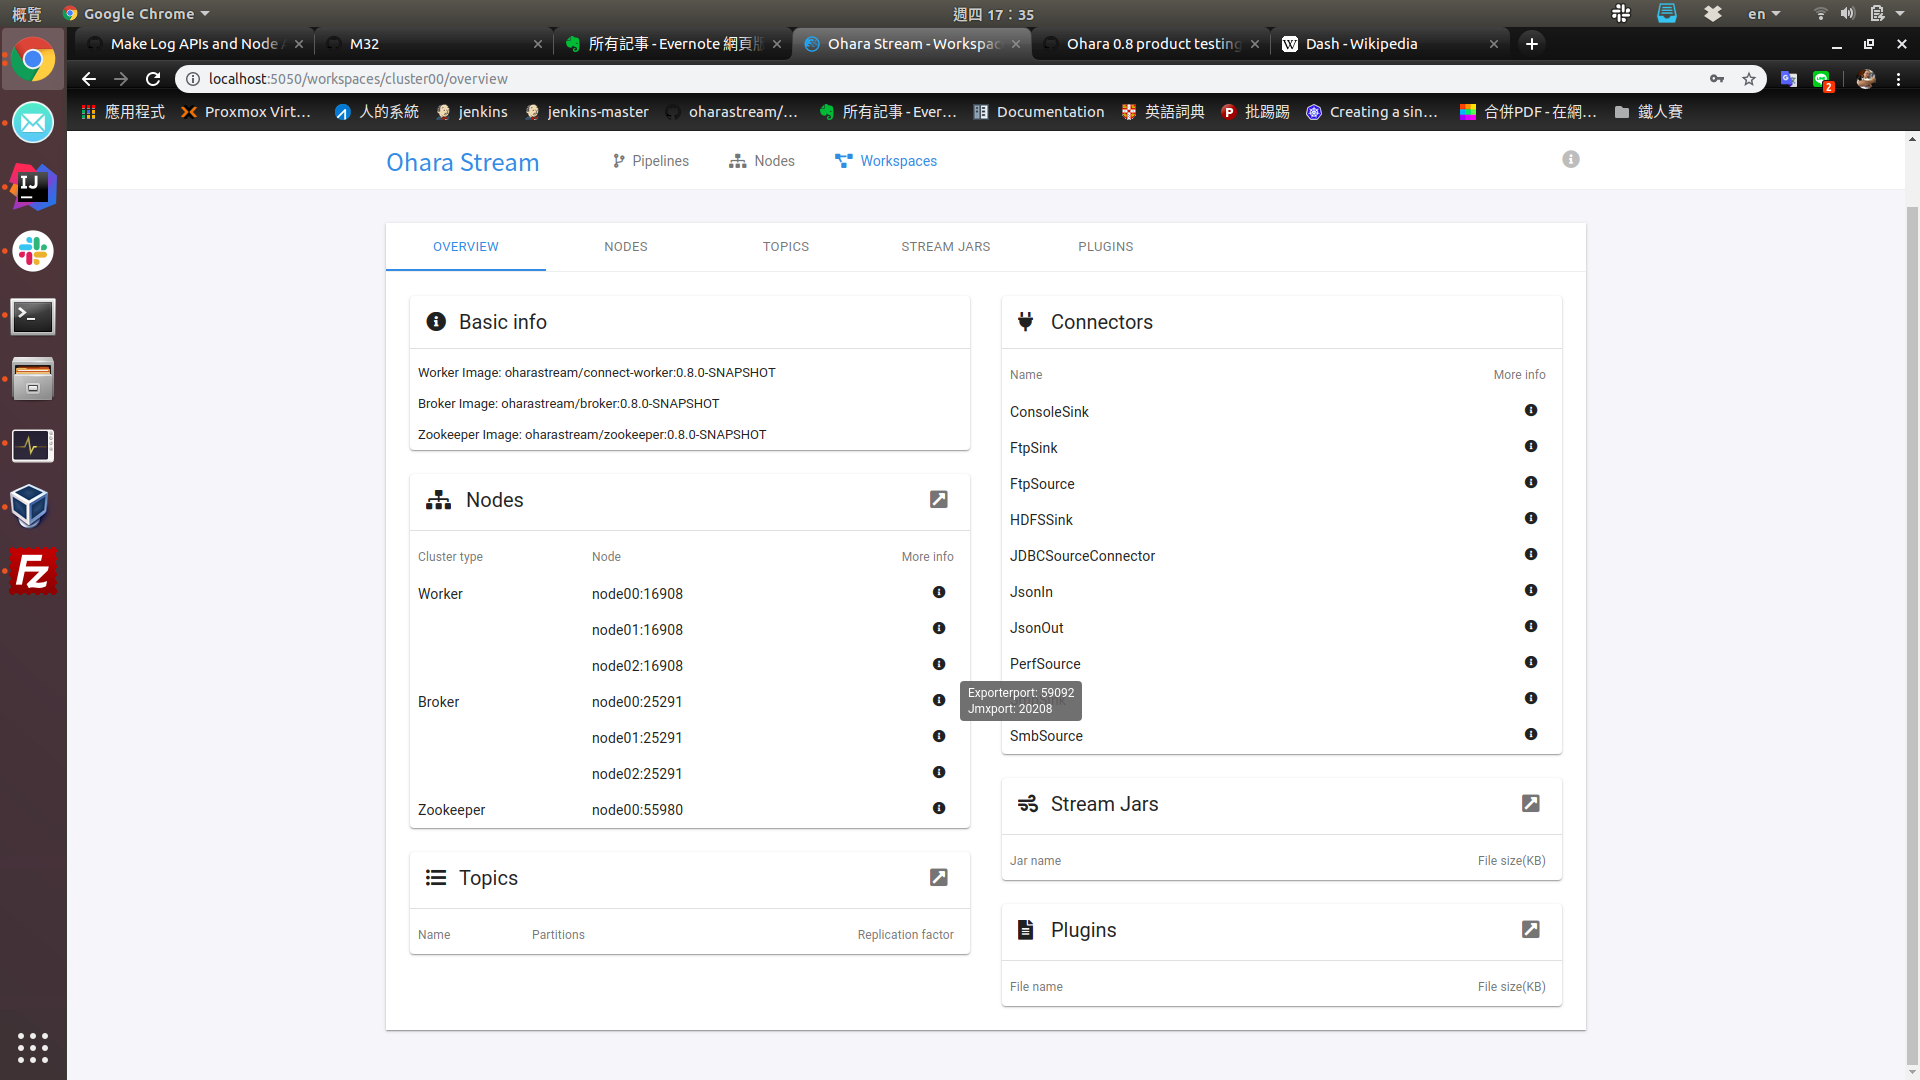Click the JDBCSourceConnector name
This screenshot has height=1080, width=1920.
1082,556
